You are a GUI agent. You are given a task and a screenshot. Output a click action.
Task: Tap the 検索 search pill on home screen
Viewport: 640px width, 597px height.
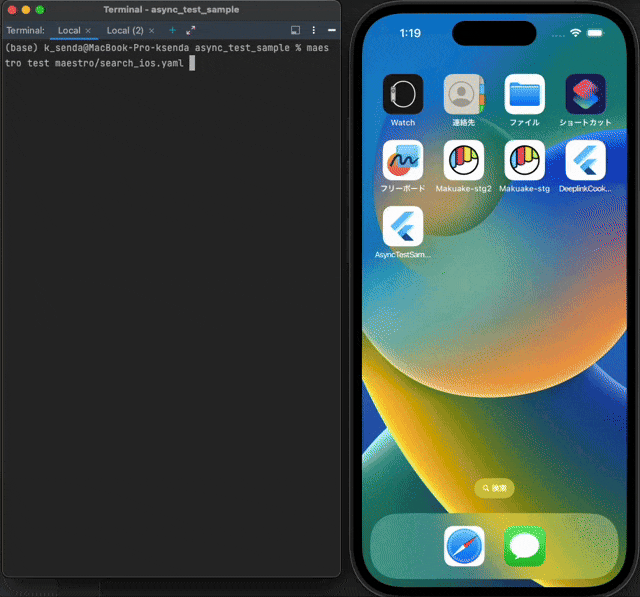pos(494,488)
